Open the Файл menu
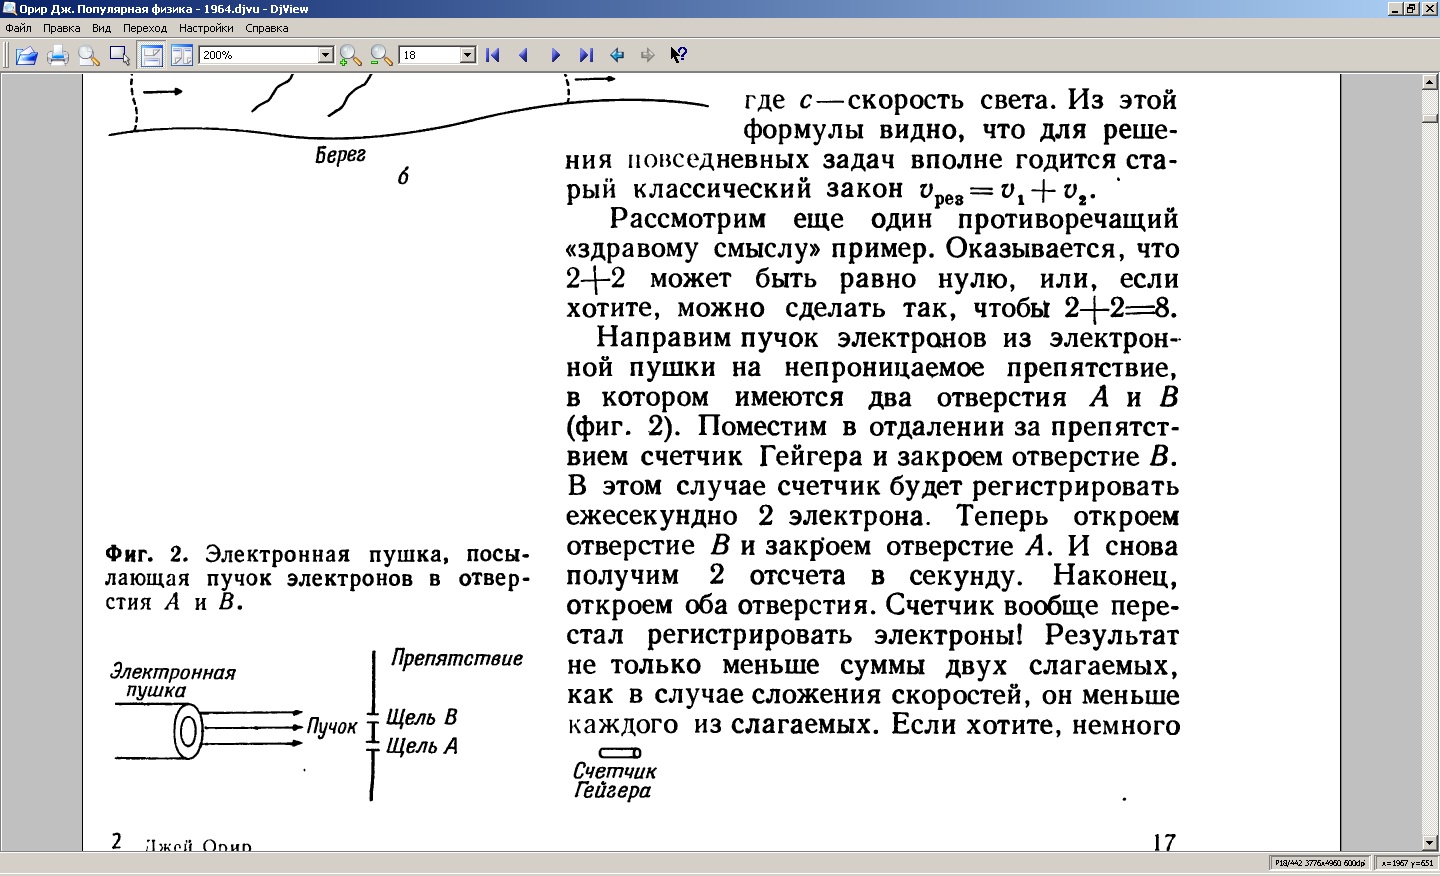 click(18, 28)
